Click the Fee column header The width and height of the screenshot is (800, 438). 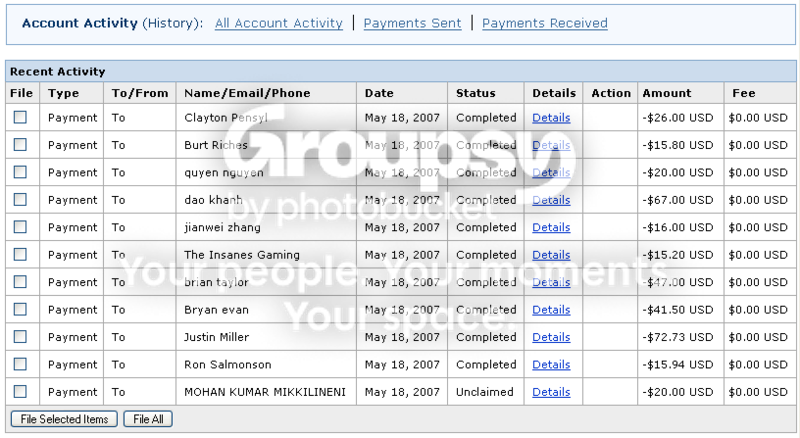pyautogui.click(x=743, y=93)
